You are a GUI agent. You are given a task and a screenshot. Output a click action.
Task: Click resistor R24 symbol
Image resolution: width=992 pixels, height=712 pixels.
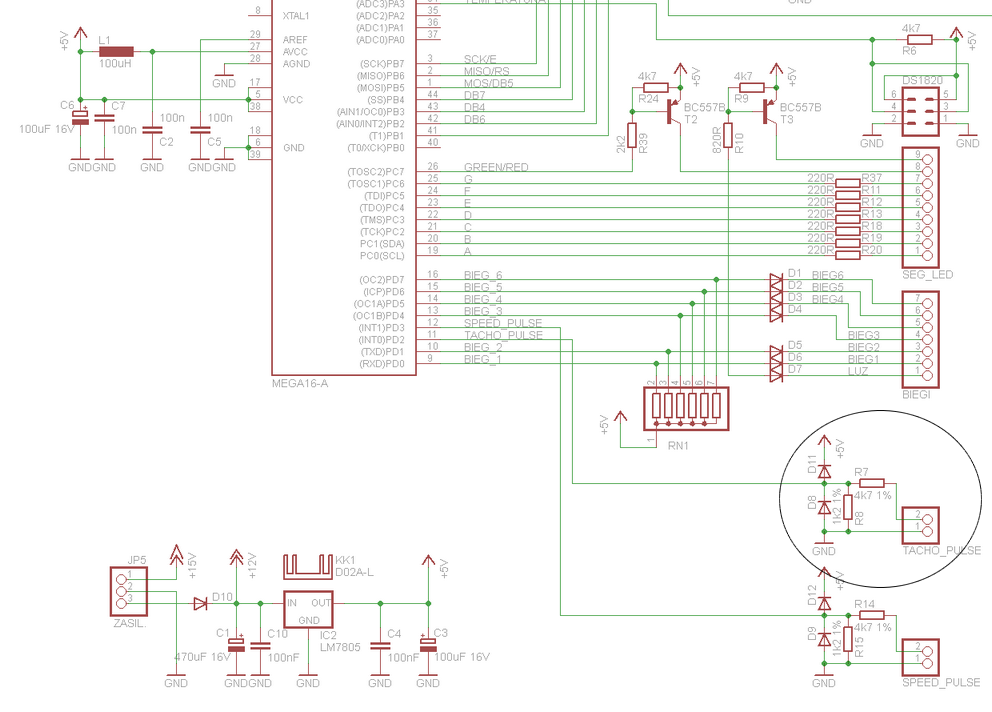pyautogui.click(x=655, y=87)
